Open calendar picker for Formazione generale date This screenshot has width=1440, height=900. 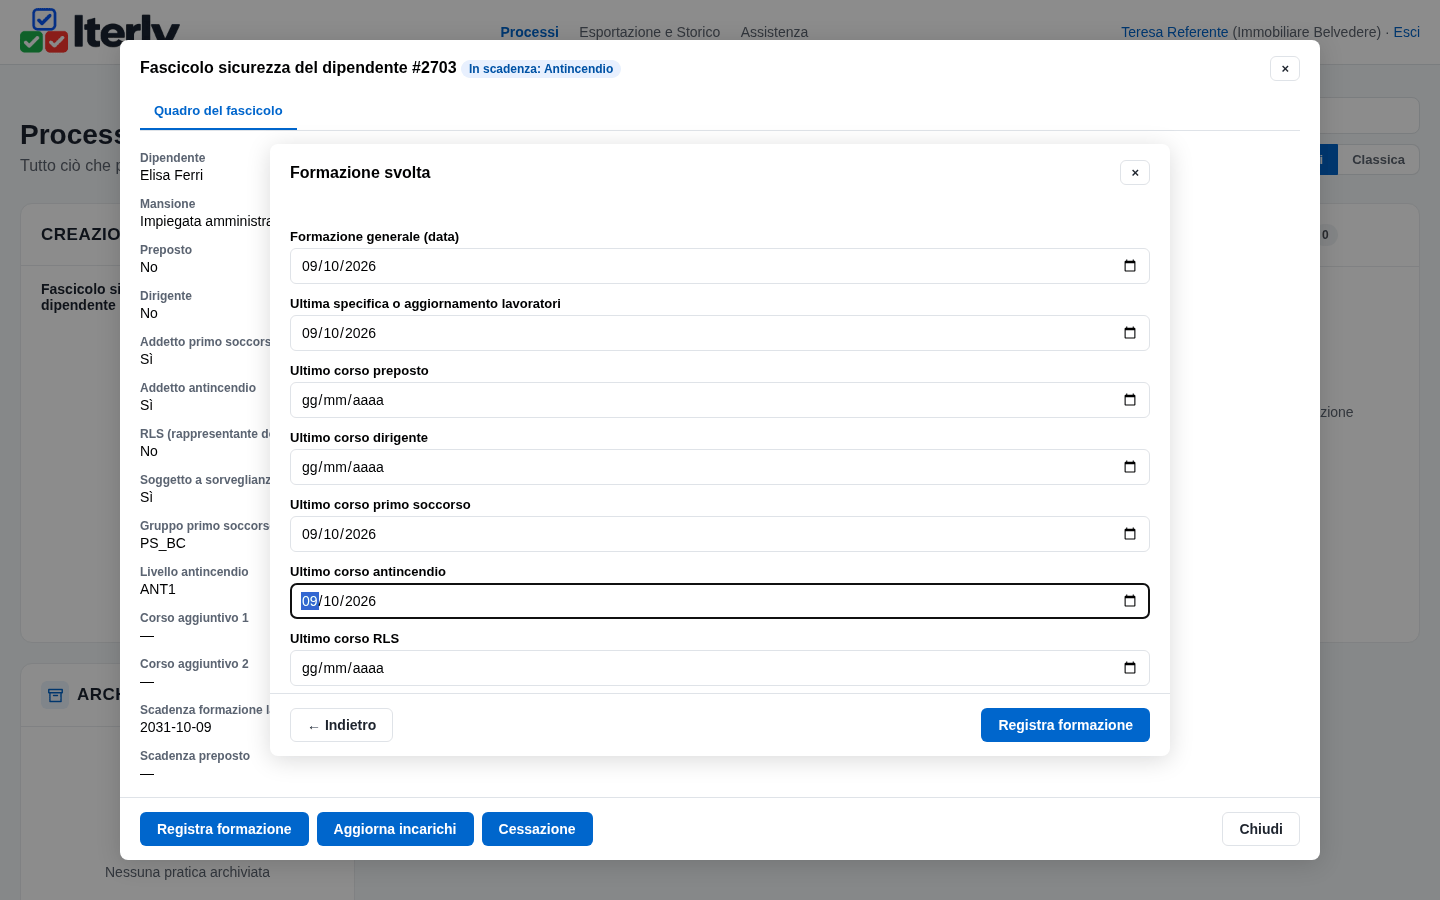click(1130, 266)
